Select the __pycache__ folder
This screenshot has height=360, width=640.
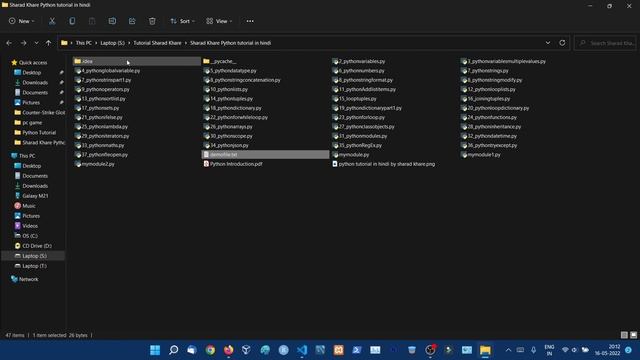(x=222, y=61)
